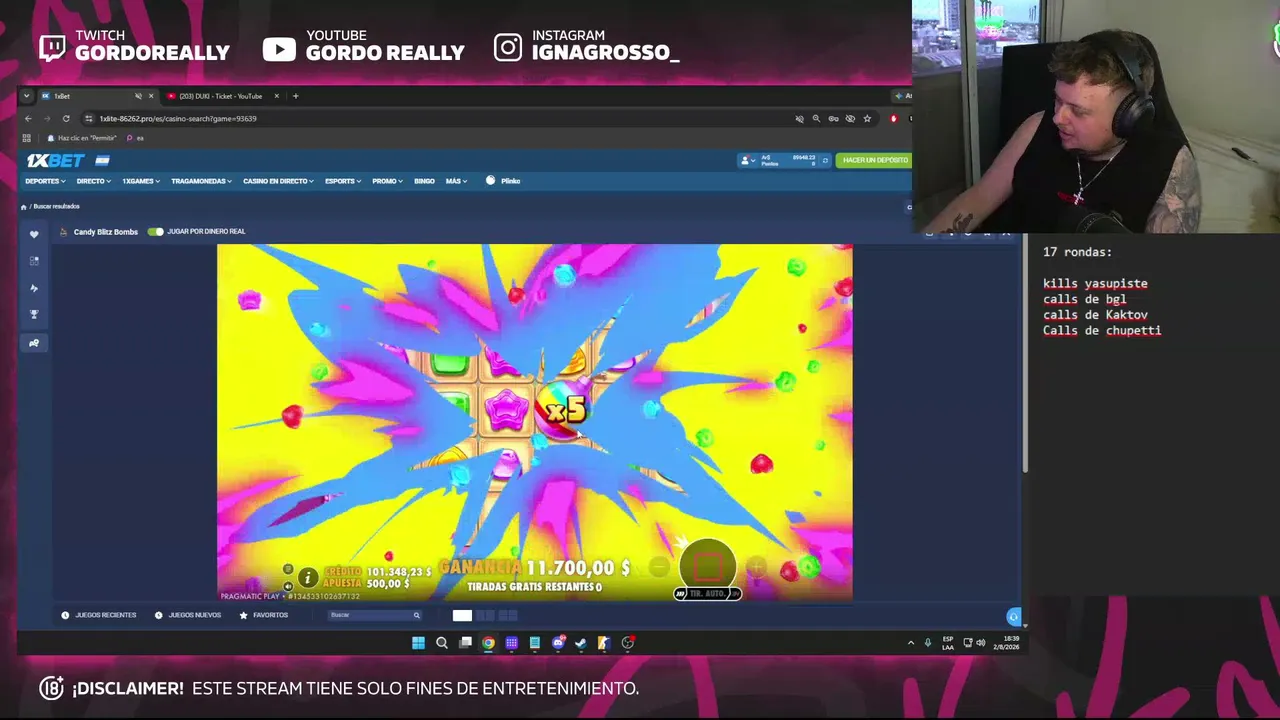Screen dimensions: 1280x720
Task: Click the browser address bar URL
Action: tap(178, 118)
